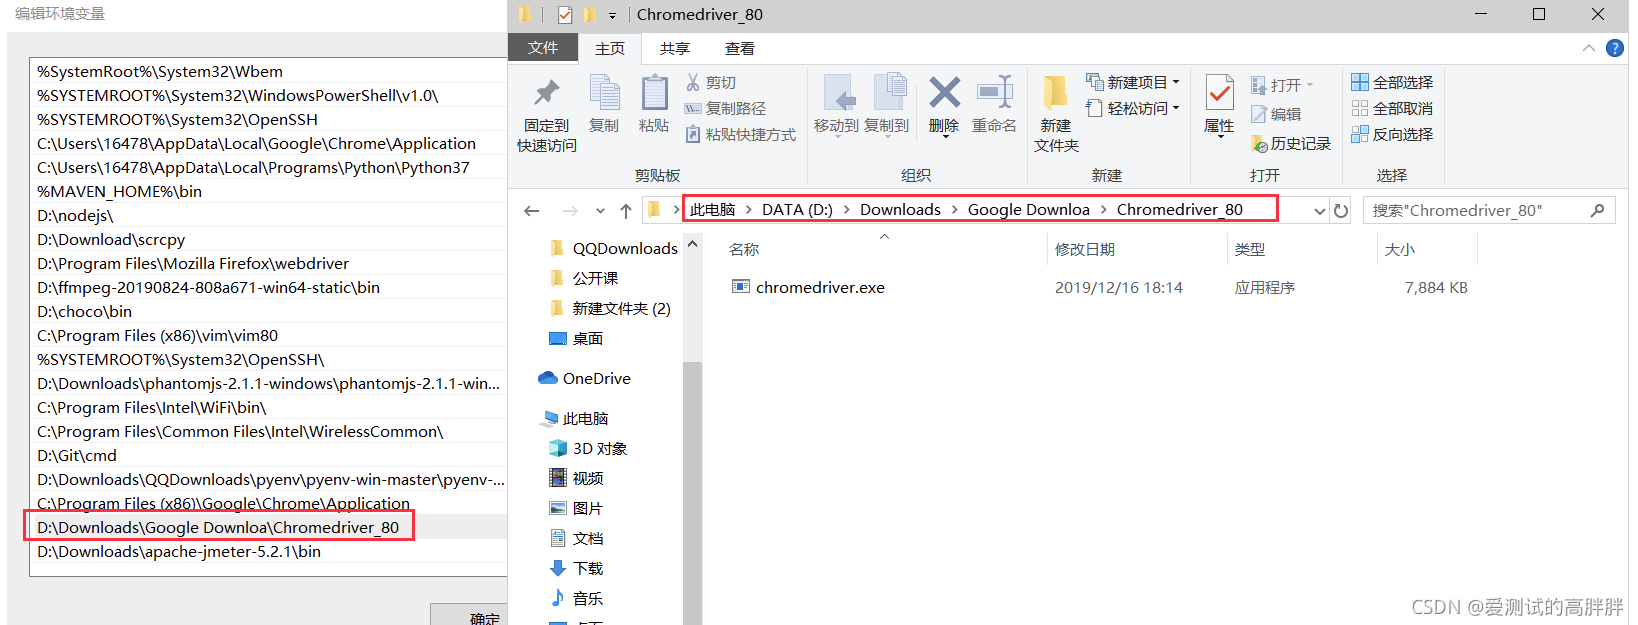Sort by the Name (名称) column header

(x=744, y=249)
